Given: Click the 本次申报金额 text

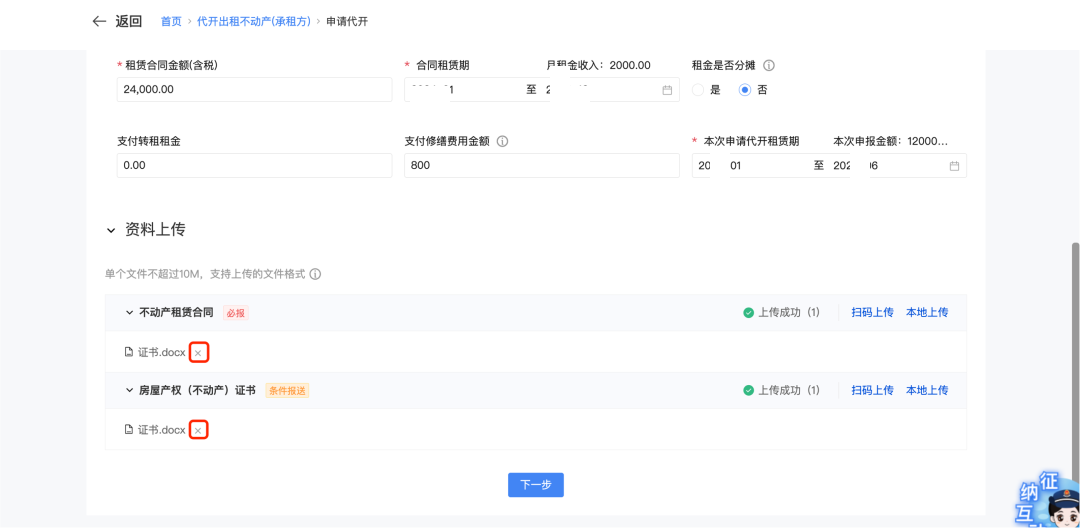Looking at the screenshot, I should point(891,141).
